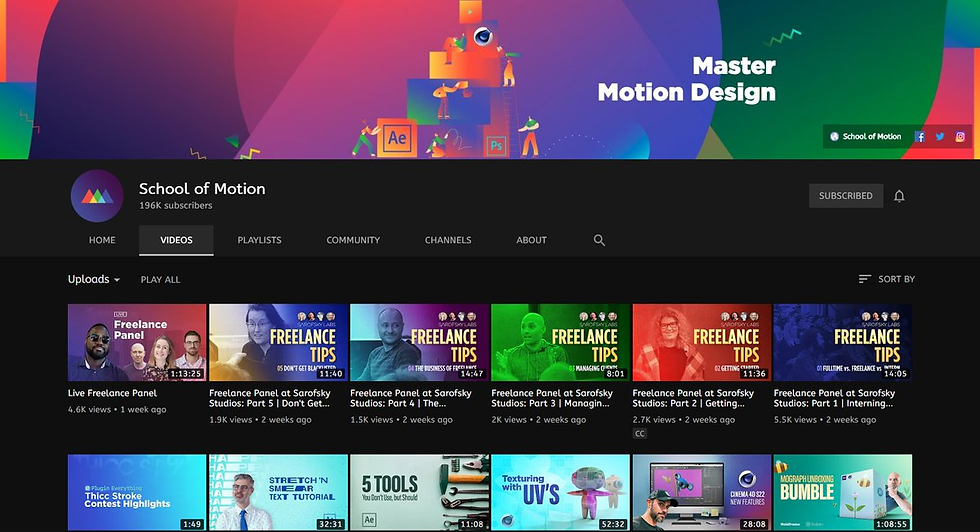Screen dimensions: 980x532
Task: Click the 4.6K views • 1 week ago text
Action: point(117,409)
